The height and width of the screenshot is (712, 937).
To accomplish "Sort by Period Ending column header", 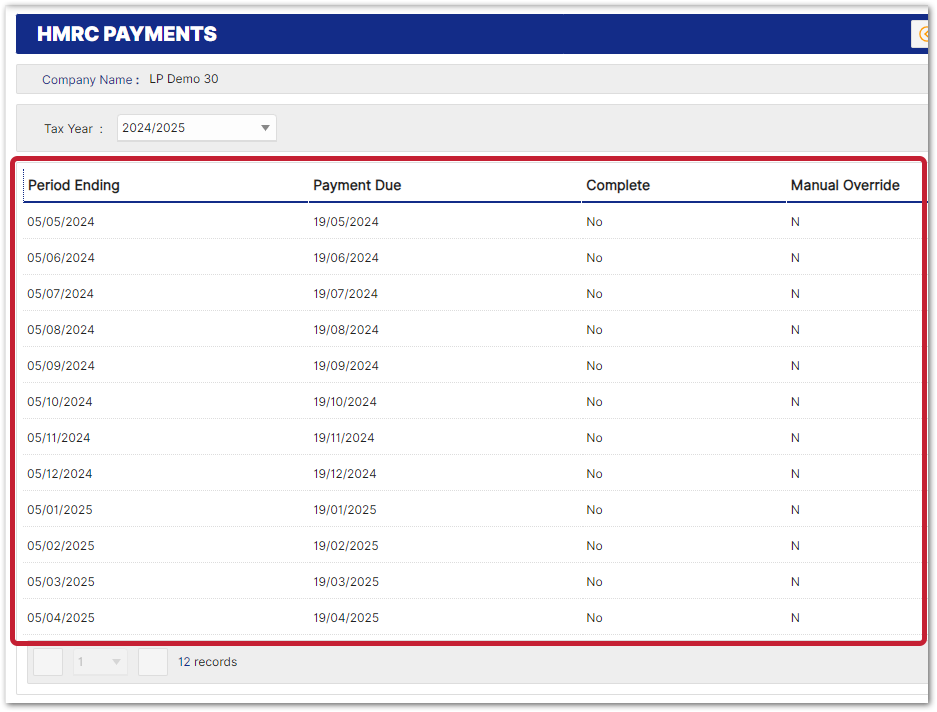I will point(74,185).
